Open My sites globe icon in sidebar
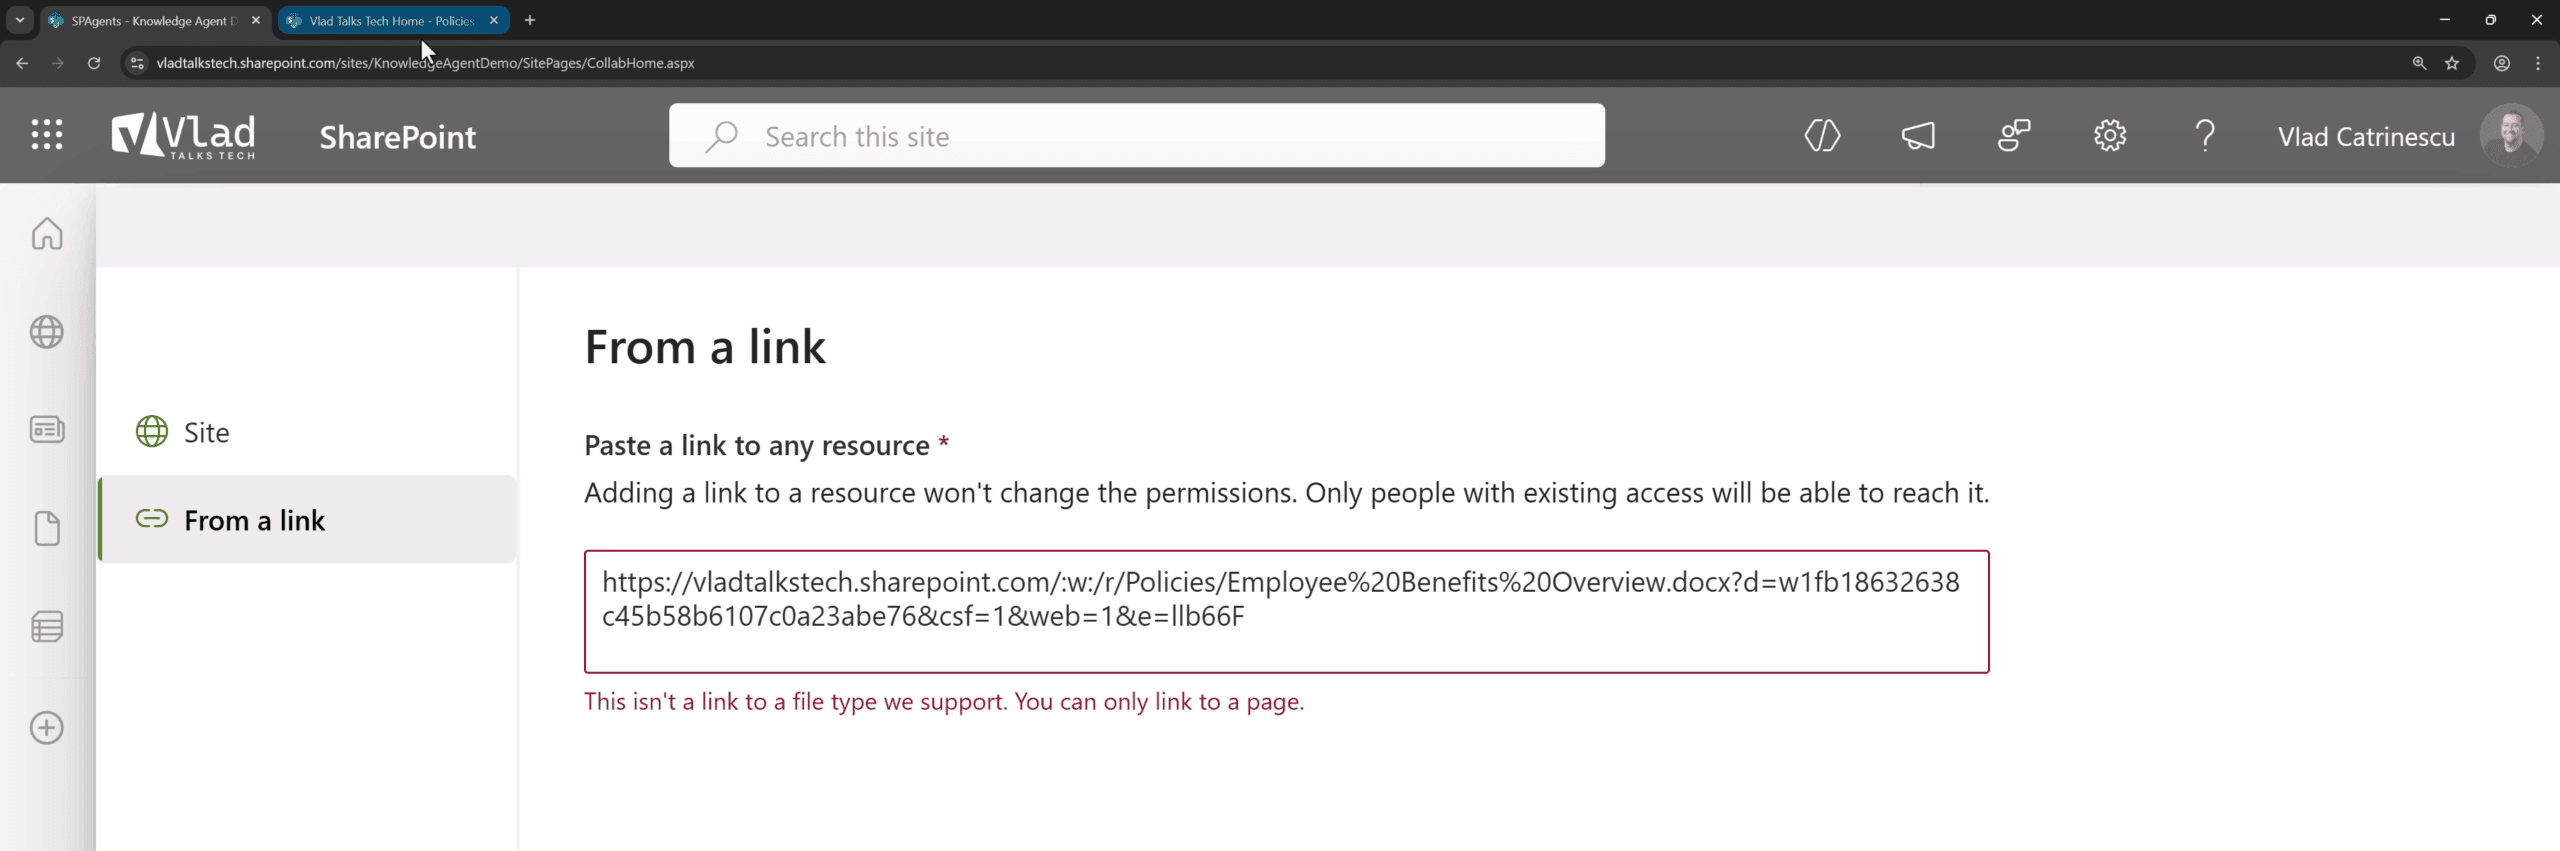This screenshot has height=851, width=2560. click(47, 332)
